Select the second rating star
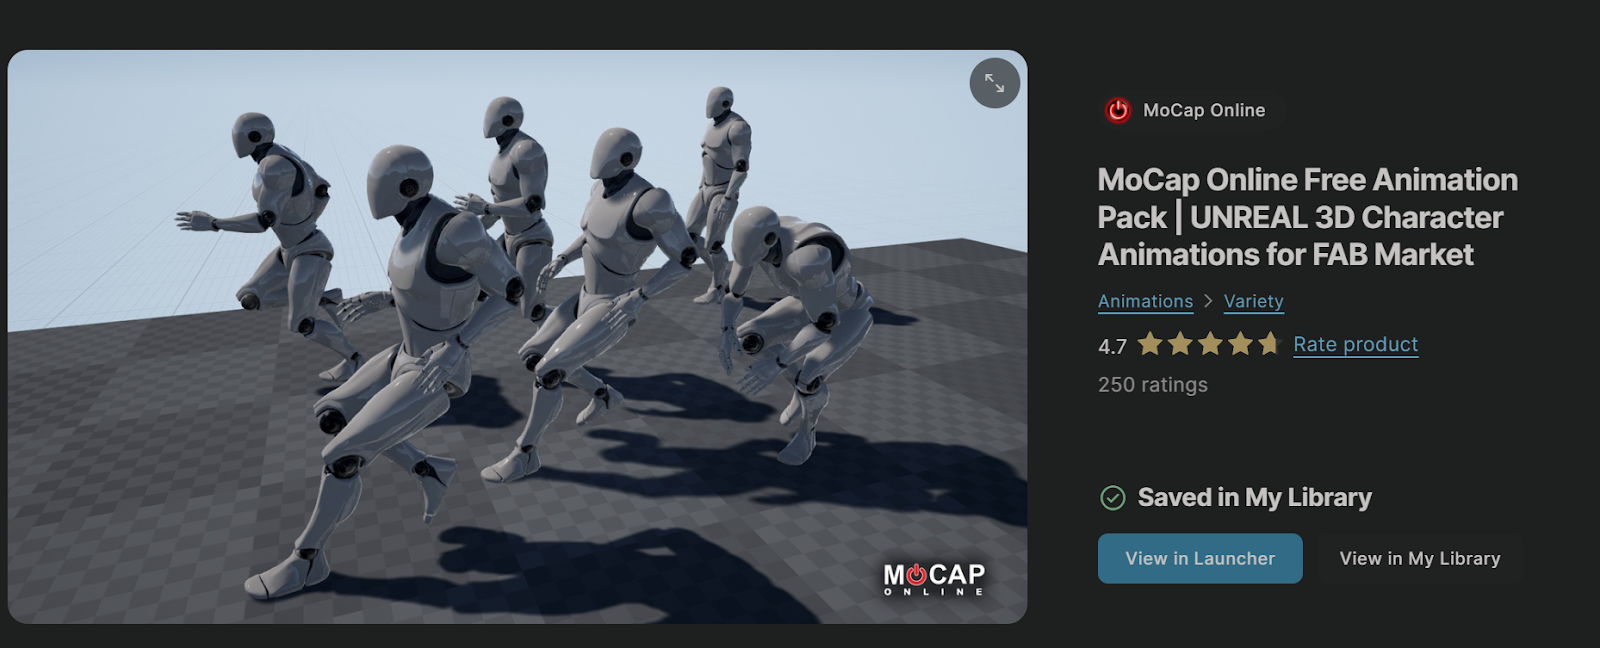This screenshot has height=648, width=1600. 1180,344
